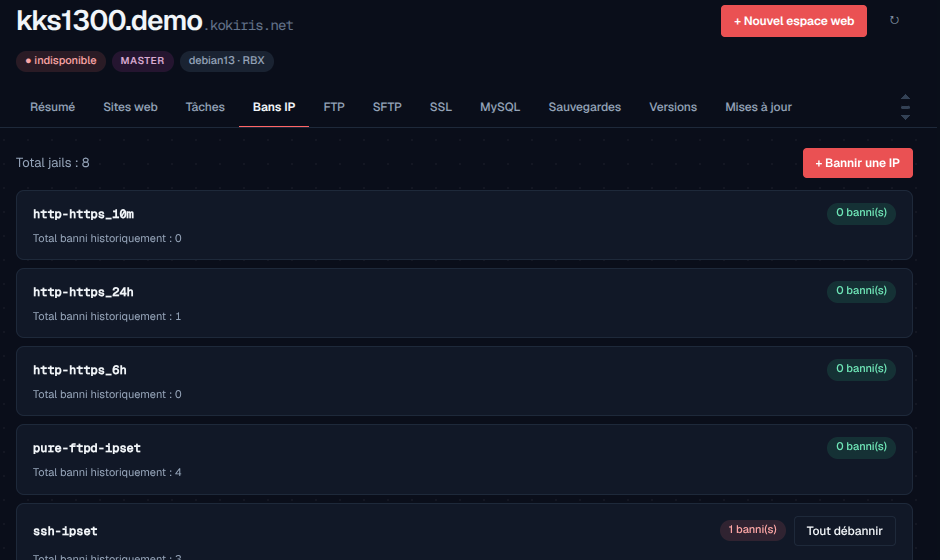Click the 0 banni(s) badge of pure-ftpd-ipset
Screen dimensions: 940x560
coord(861,447)
